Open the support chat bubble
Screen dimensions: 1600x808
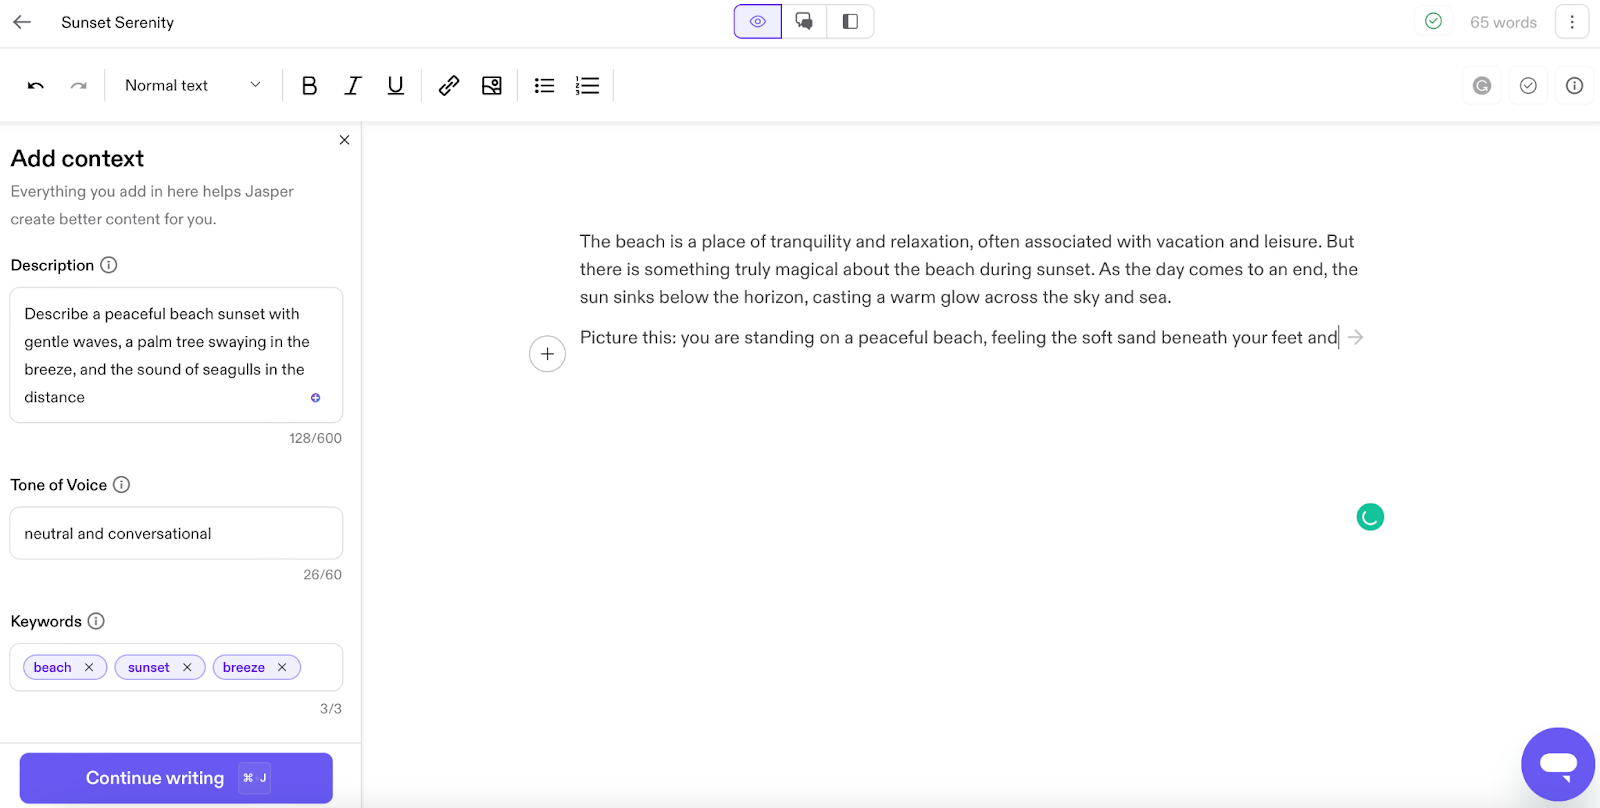pyautogui.click(x=1558, y=765)
